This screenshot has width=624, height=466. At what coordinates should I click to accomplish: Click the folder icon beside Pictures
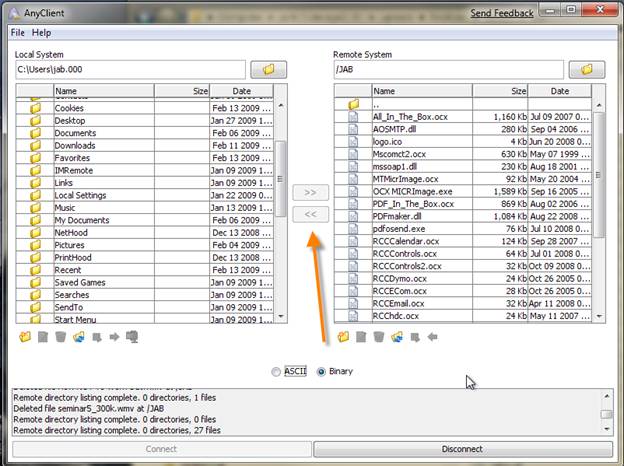point(35,245)
